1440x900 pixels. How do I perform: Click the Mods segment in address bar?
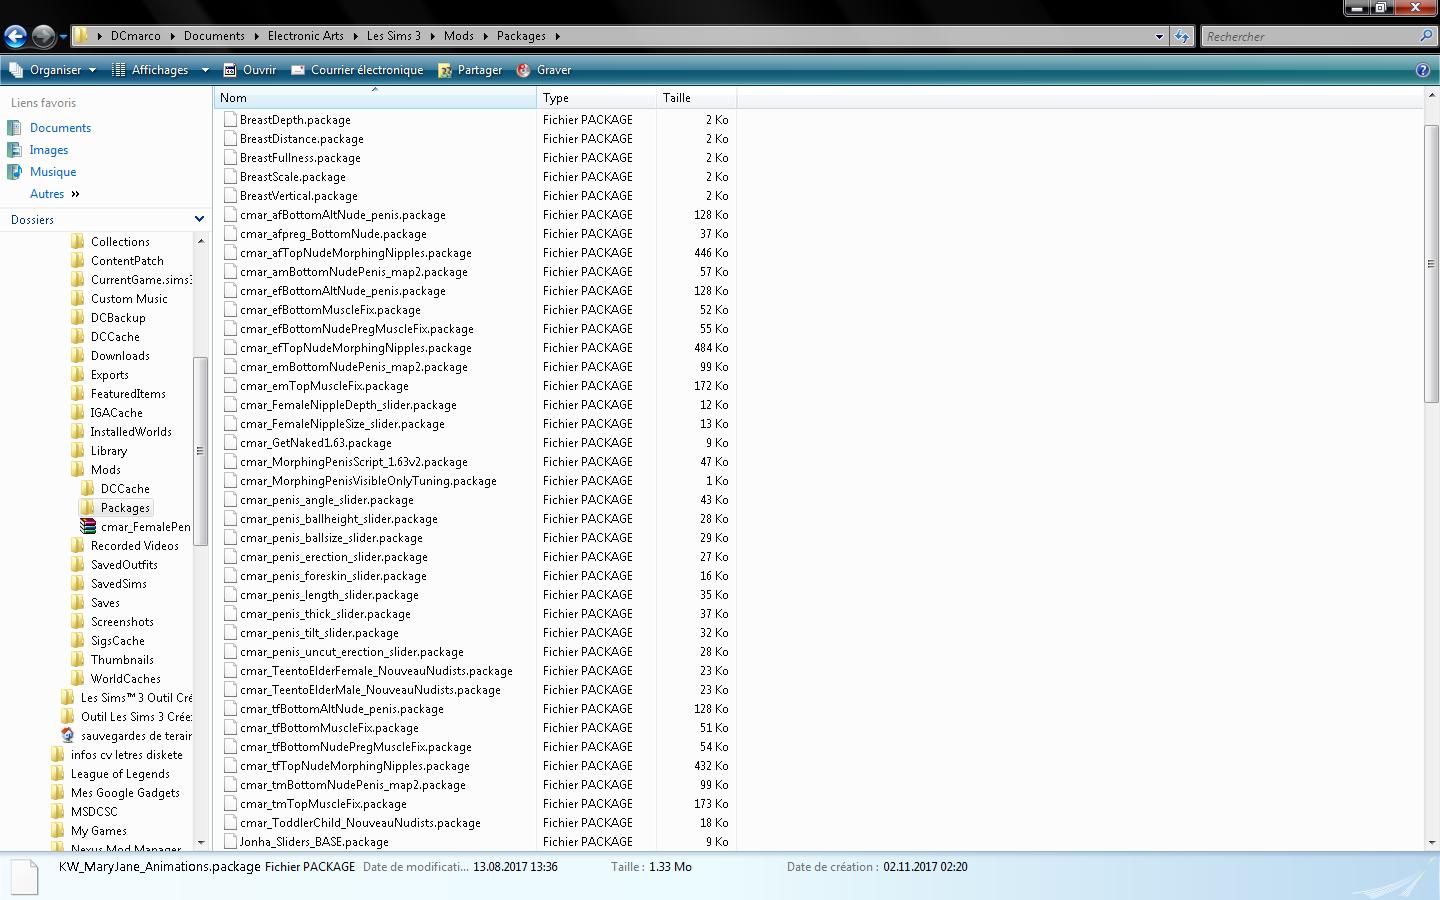(459, 36)
